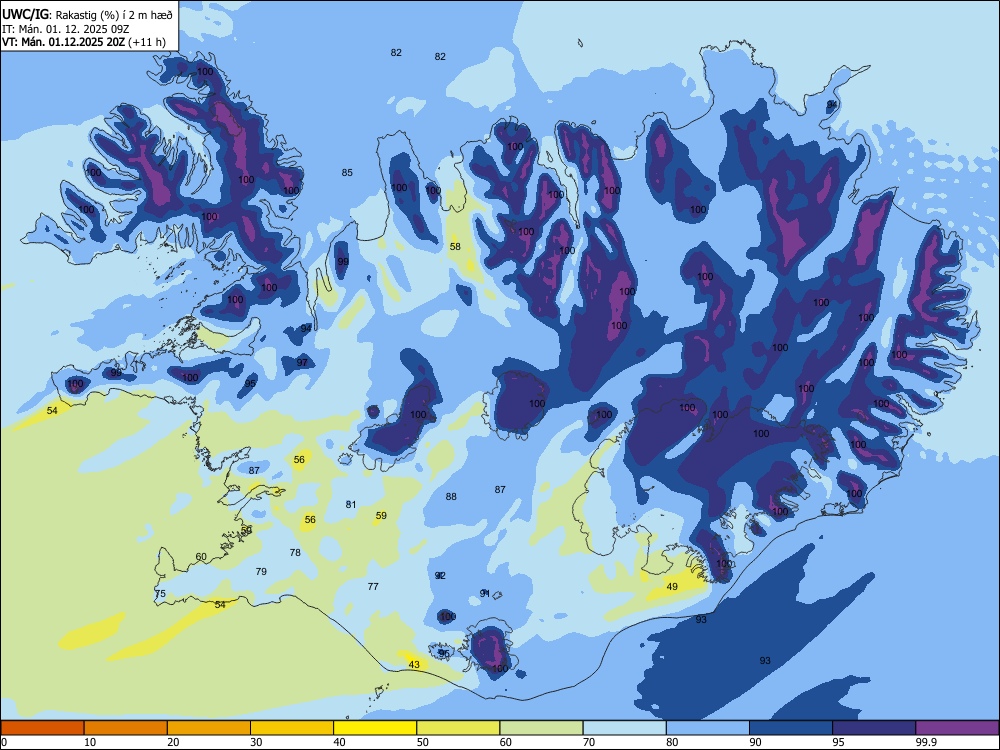Click the pale blue 70–80 legend swatch
Image resolution: width=1000 pixels, height=750 pixels.
point(624,728)
